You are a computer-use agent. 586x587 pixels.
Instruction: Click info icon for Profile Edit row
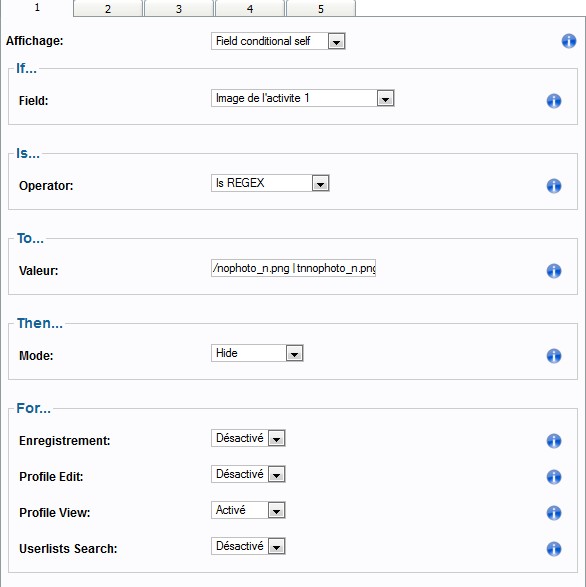point(554,477)
